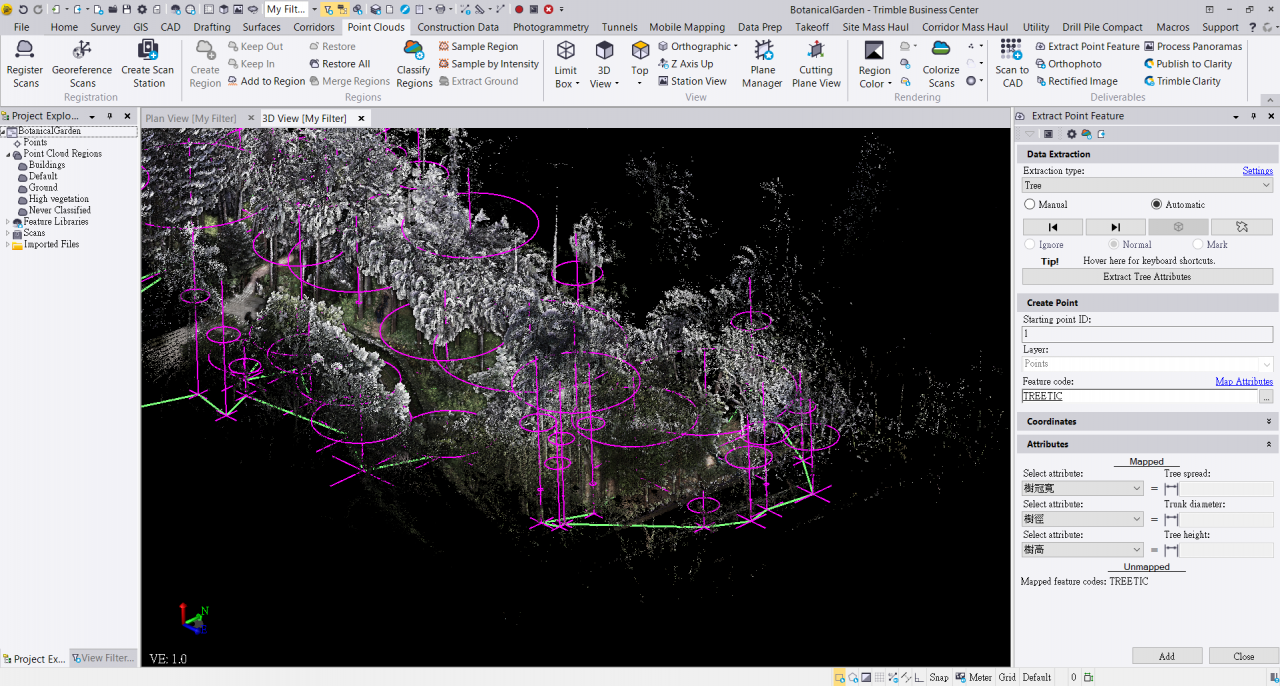This screenshot has height=686, width=1280.
Task: Click the Add button
Action: pos(1167,656)
